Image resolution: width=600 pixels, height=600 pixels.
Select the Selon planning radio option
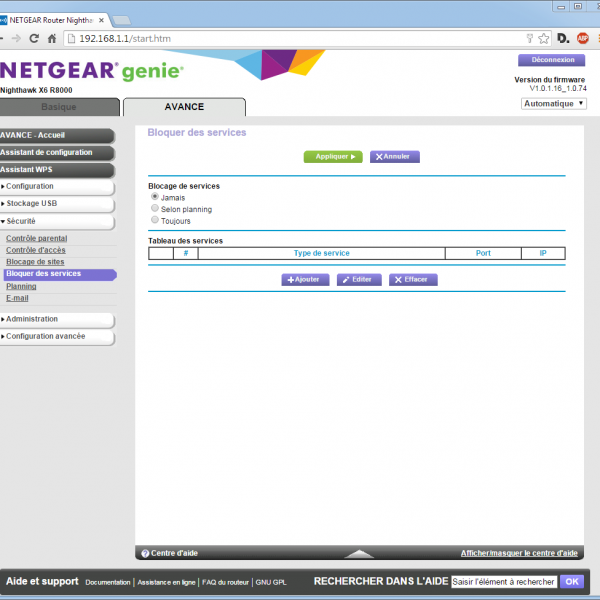[155, 209]
